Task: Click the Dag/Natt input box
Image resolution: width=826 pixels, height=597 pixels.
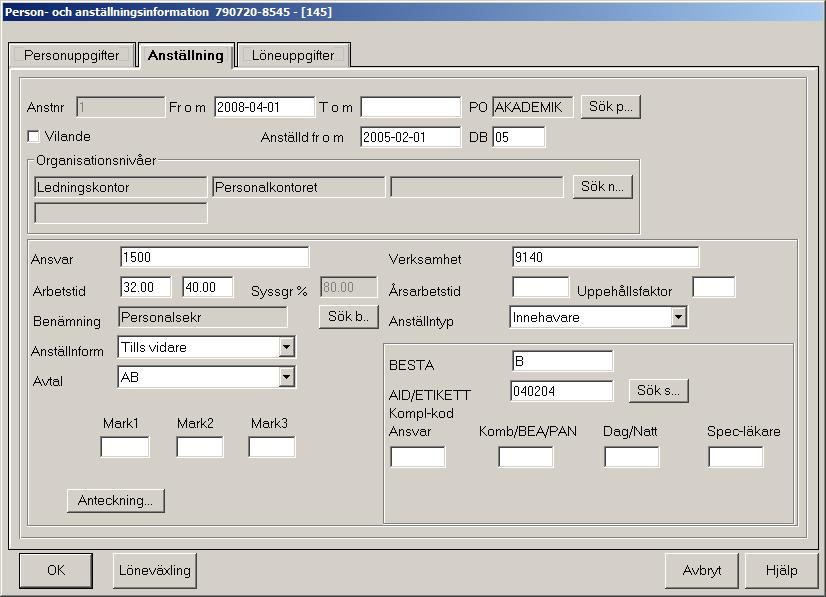Action: pyautogui.click(x=632, y=457)
